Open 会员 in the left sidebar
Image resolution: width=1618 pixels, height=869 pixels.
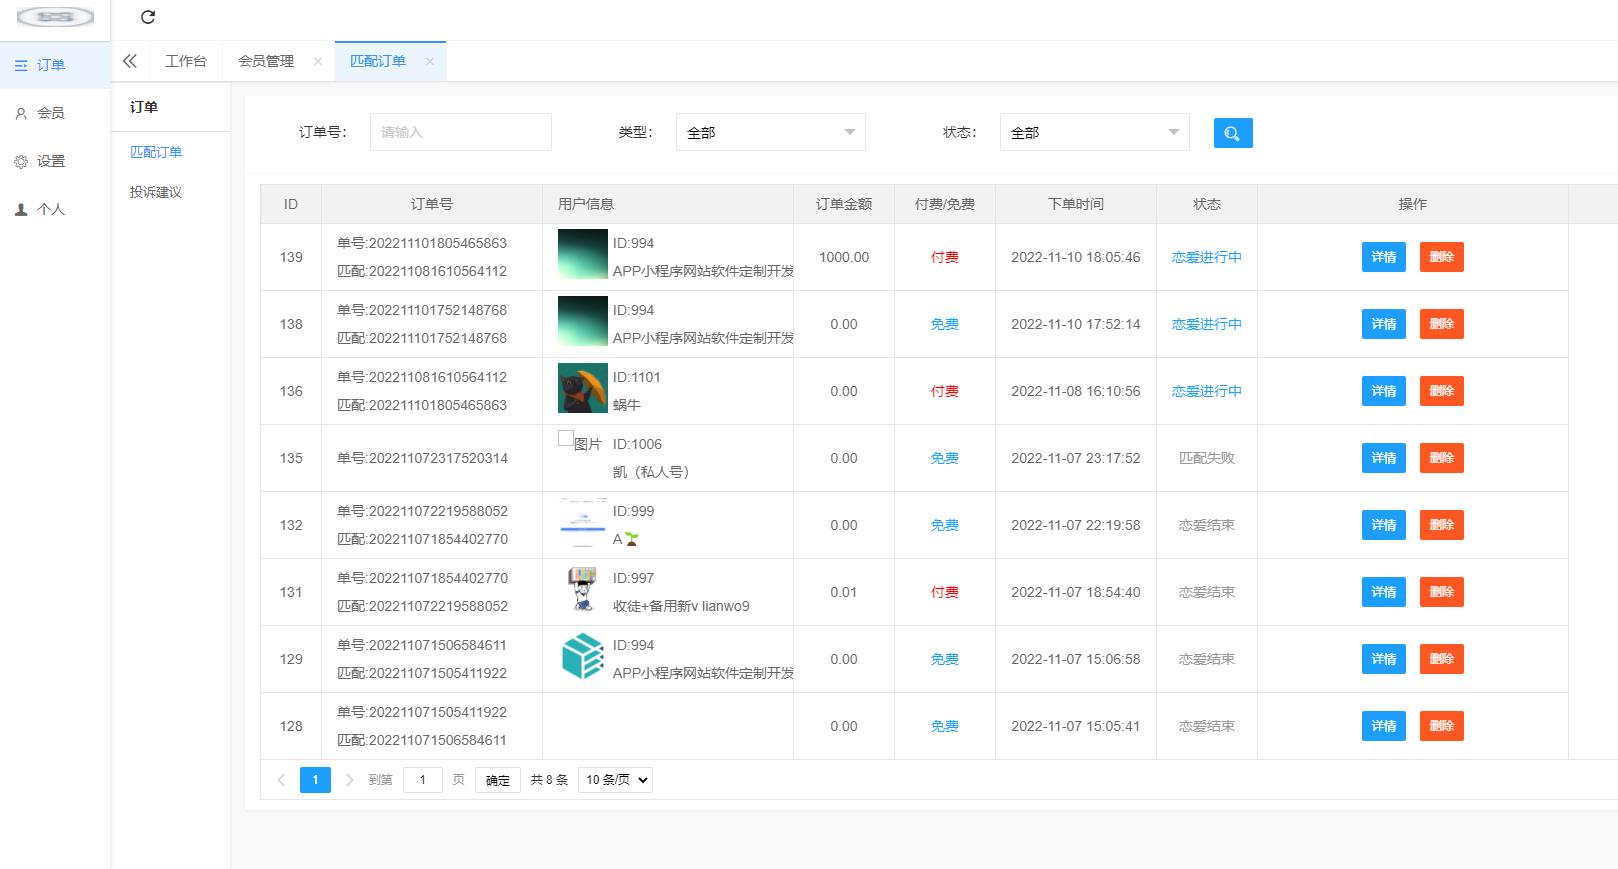(50, 113)
